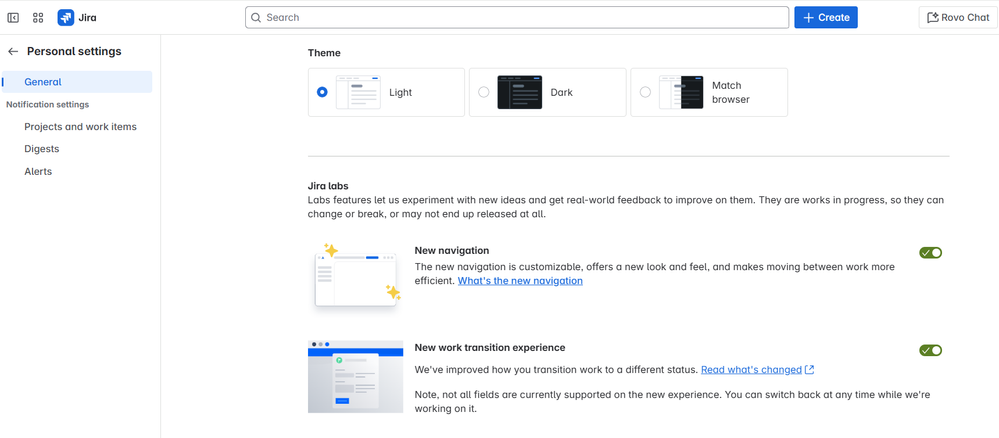This screenshot has height=438, width=999.
Task: Open the General settings page
Action: point(77,82)
